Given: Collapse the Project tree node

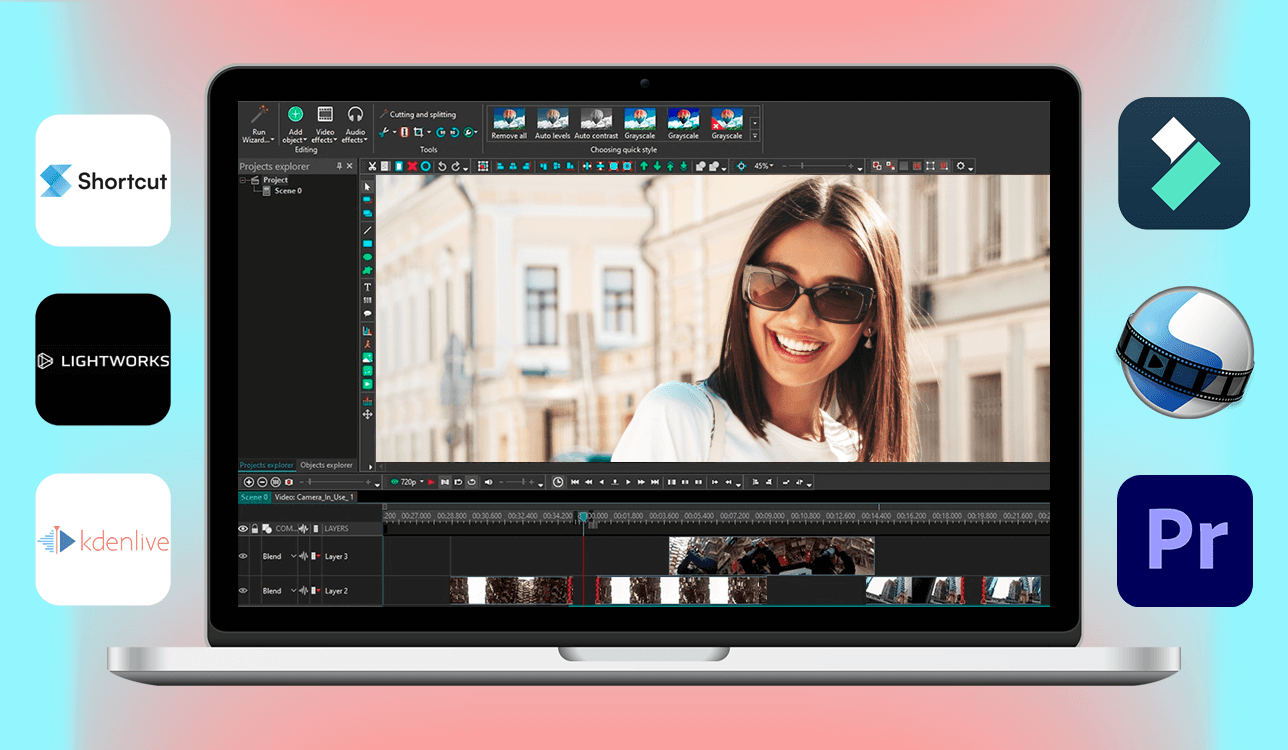Looking at the screenshot, I should 244,180.
